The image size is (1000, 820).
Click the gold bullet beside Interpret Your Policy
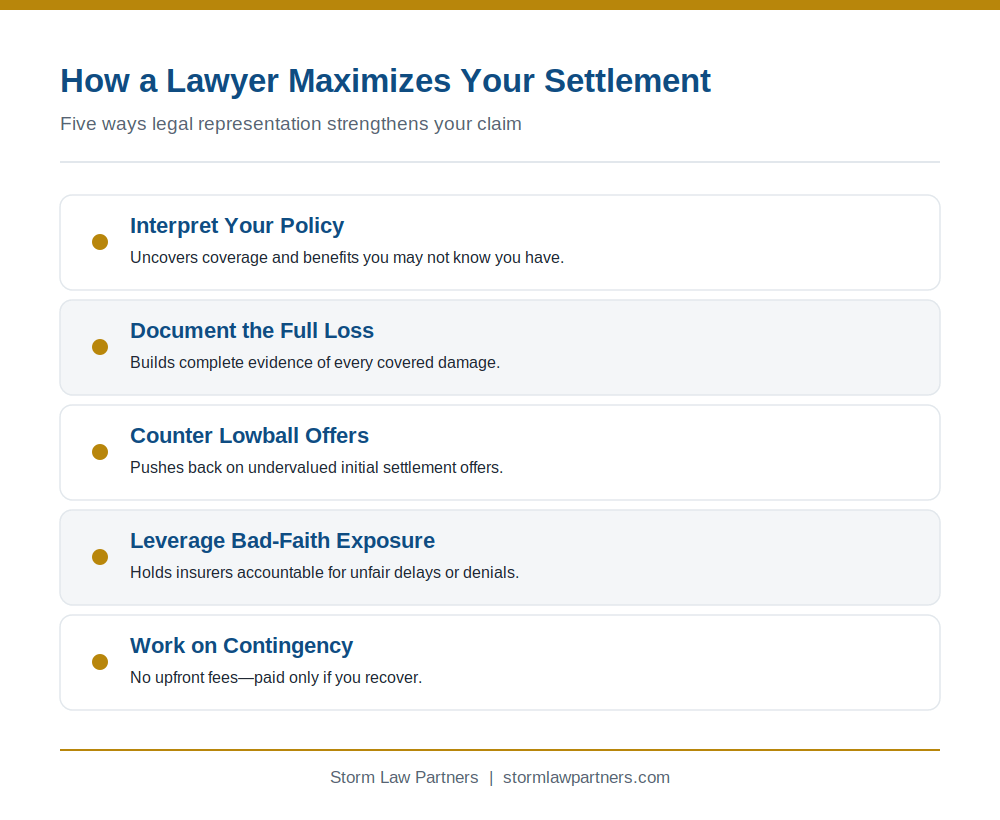[100, 242]
